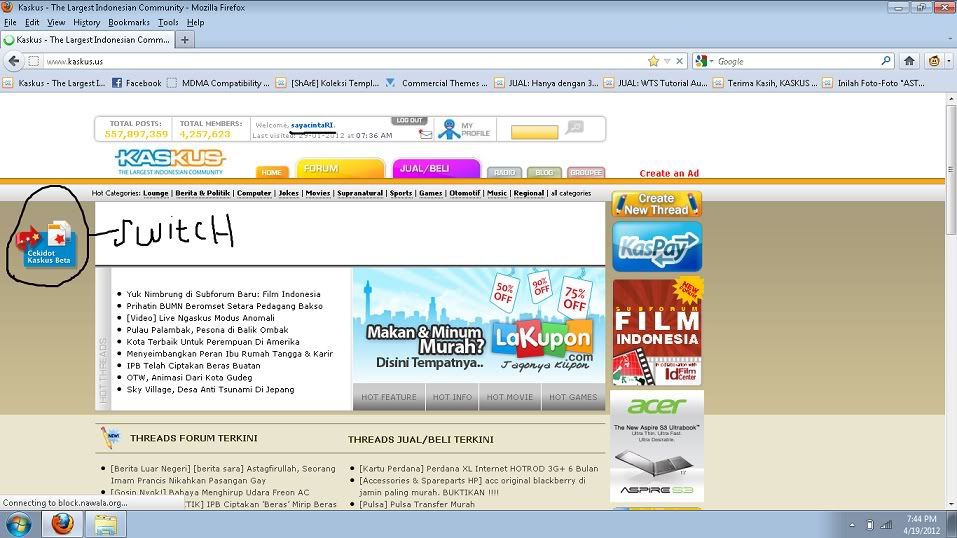The image size is (957, 538).
Task: Expand the add-on toolbar dropdown arrow
Action: [949, 60]
